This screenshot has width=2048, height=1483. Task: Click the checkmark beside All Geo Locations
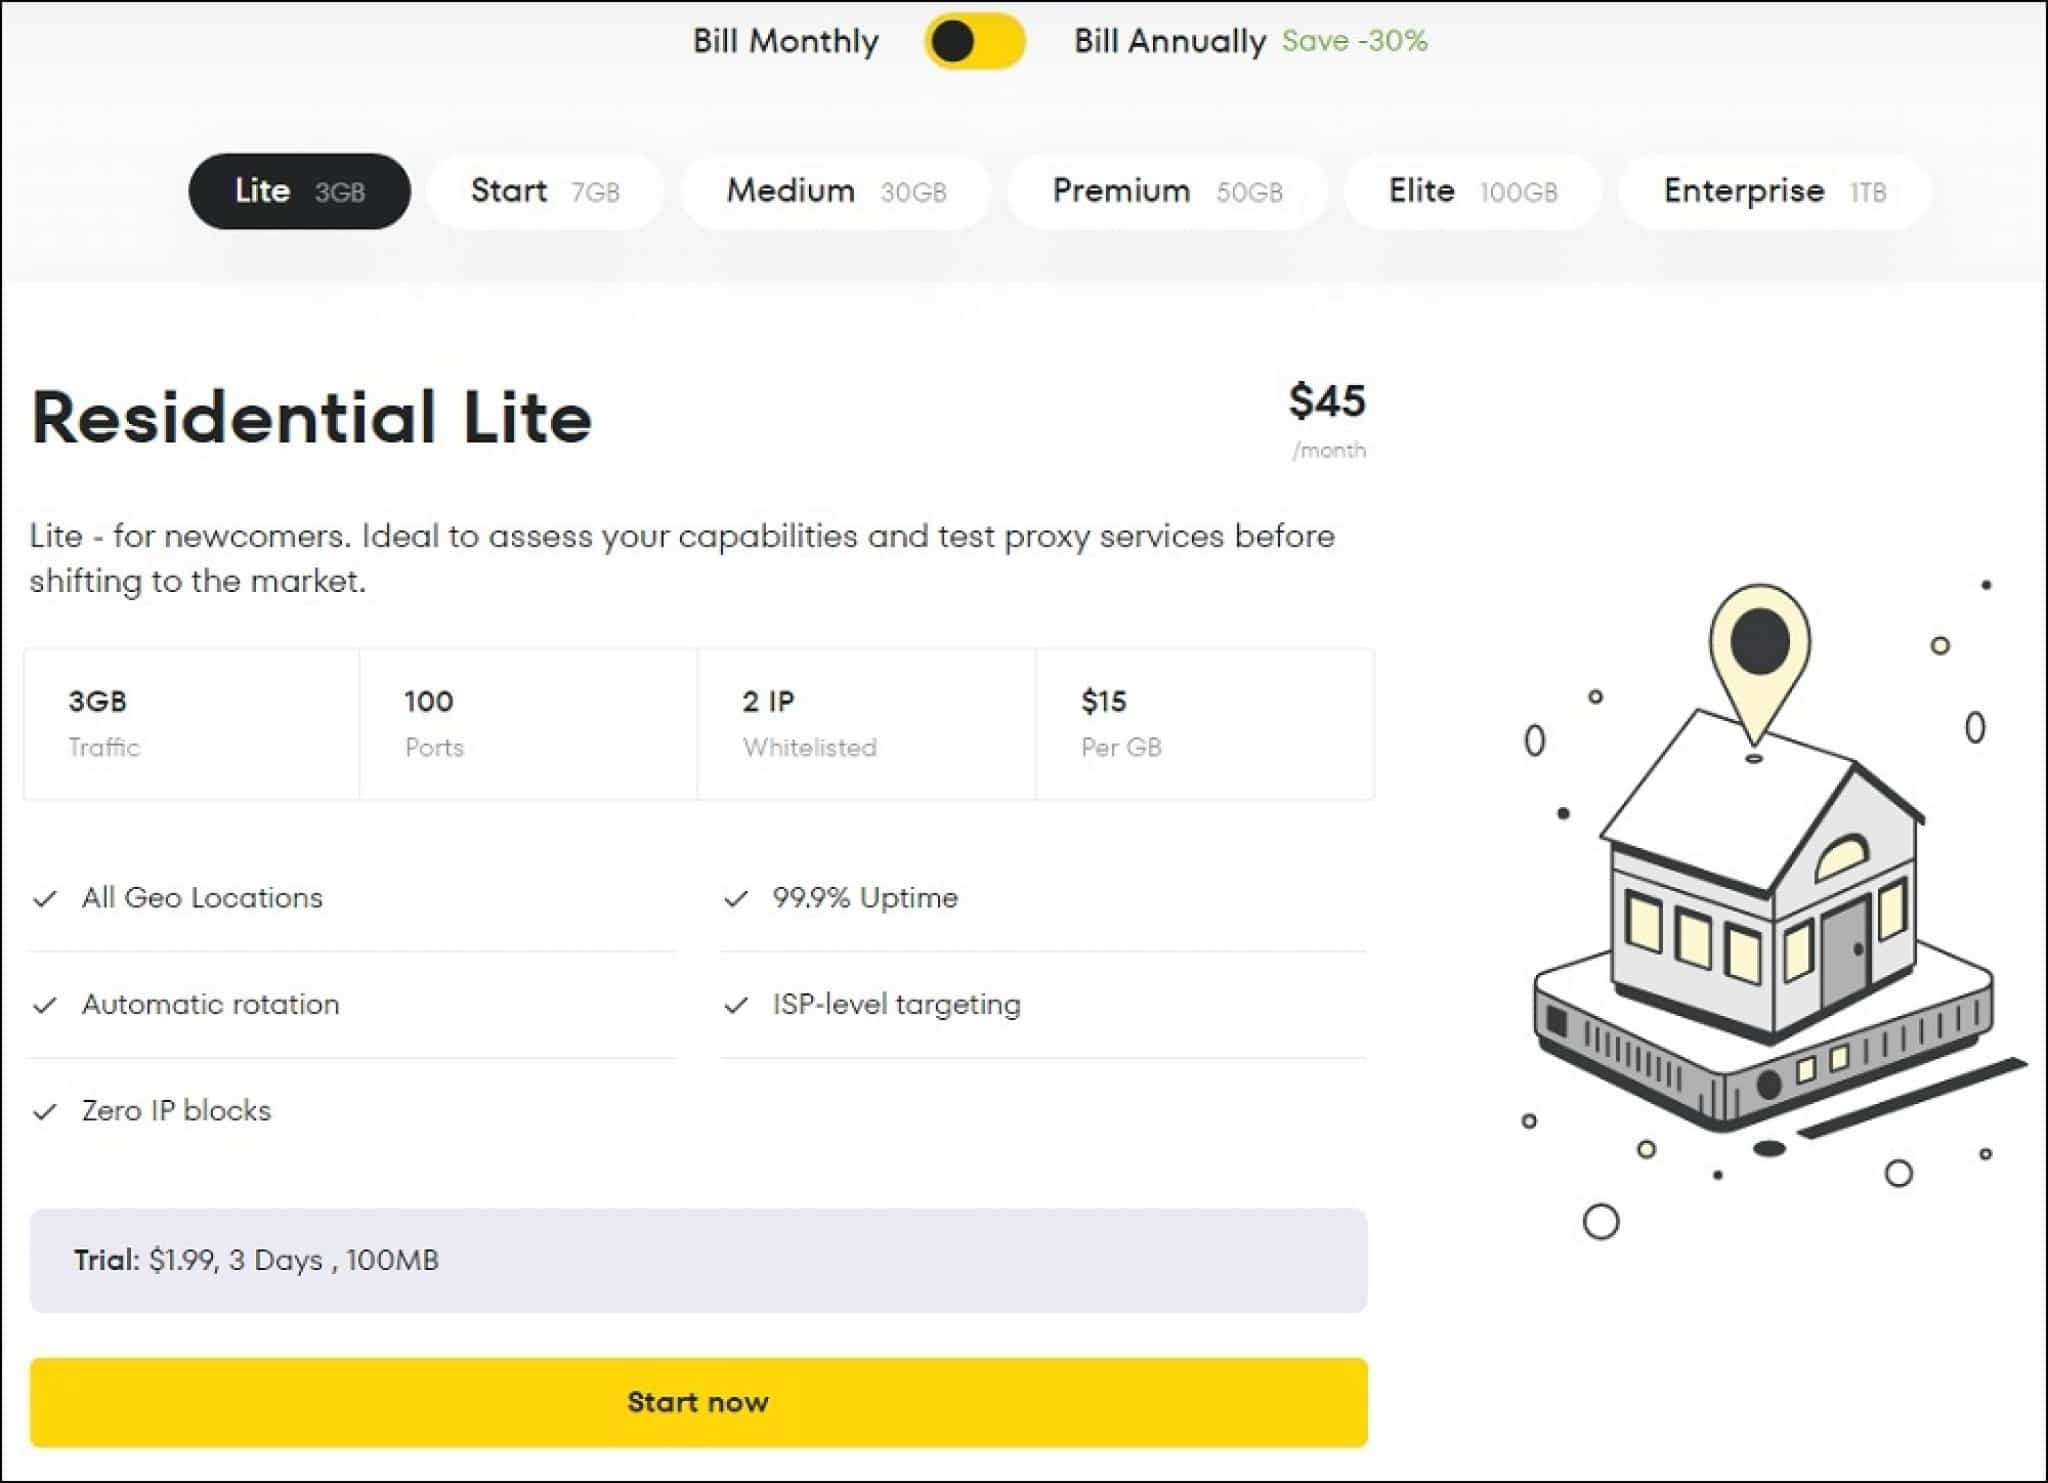pos(45,899)
